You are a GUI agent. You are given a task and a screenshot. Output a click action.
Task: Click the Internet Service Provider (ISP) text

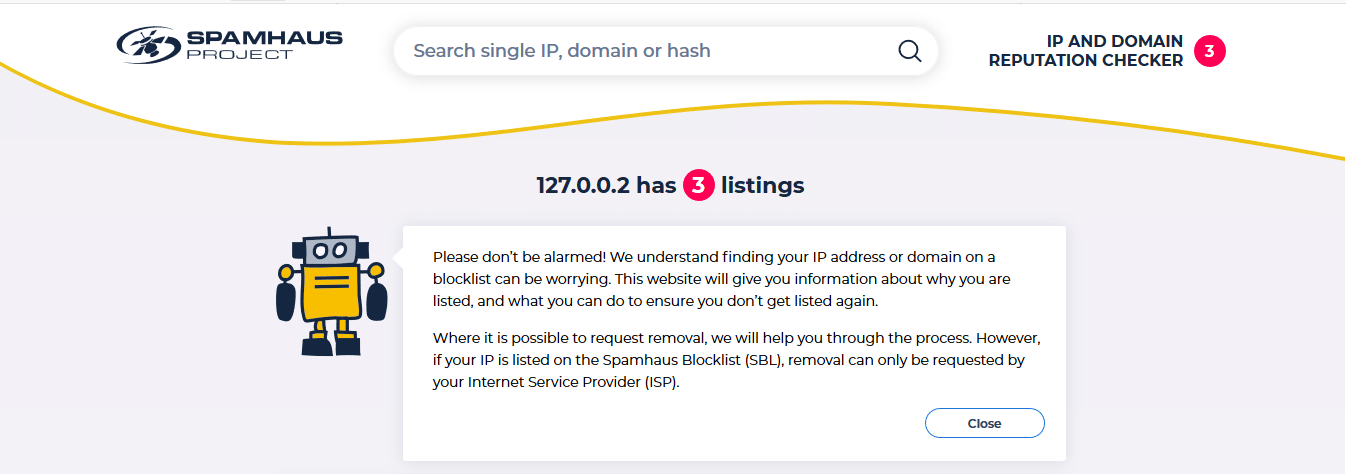(x=572, y=382)
